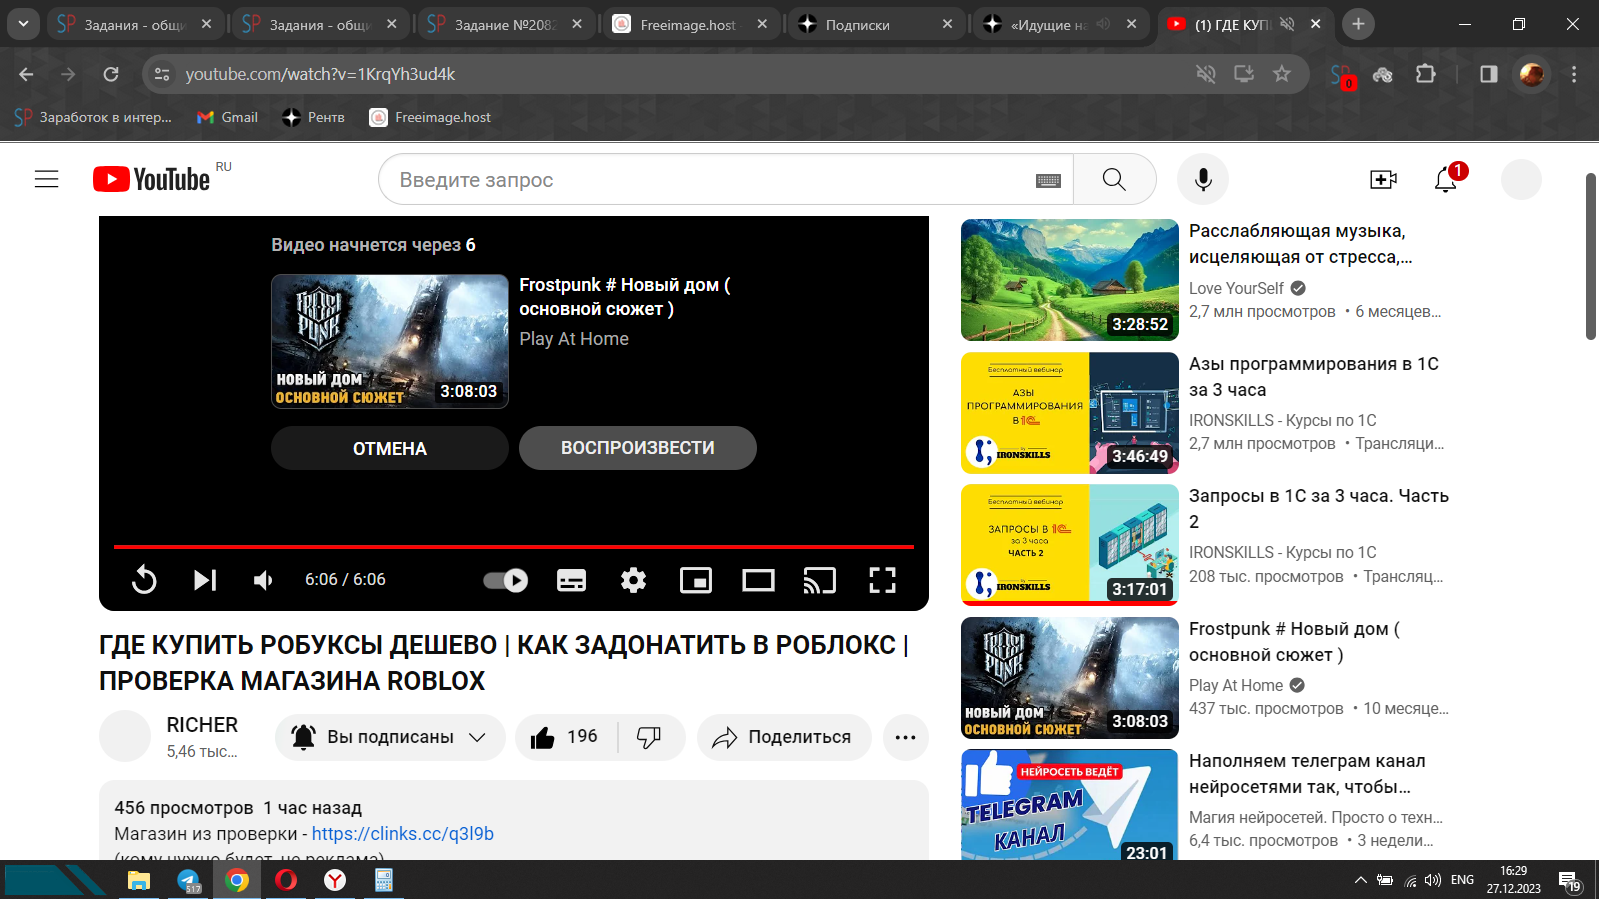Open the Рентв bookmark
The width and height of the screenshot is (1599, 899).
click(314, 117)
